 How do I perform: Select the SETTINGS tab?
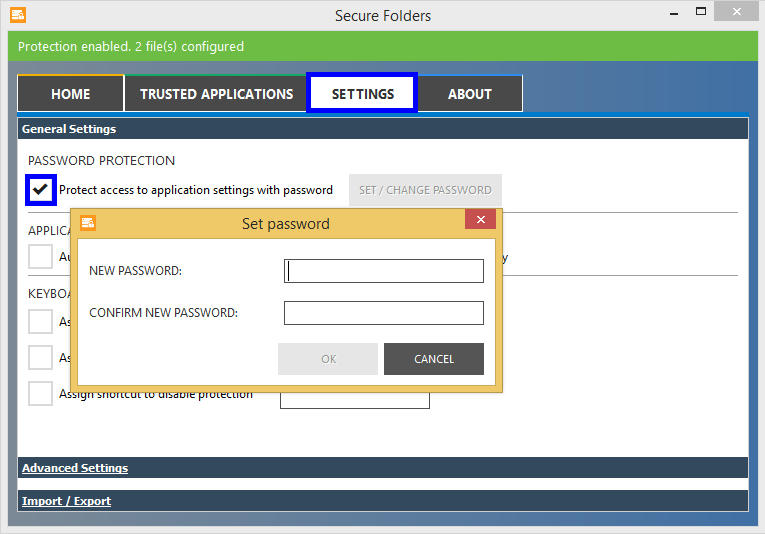pos(362,93)
